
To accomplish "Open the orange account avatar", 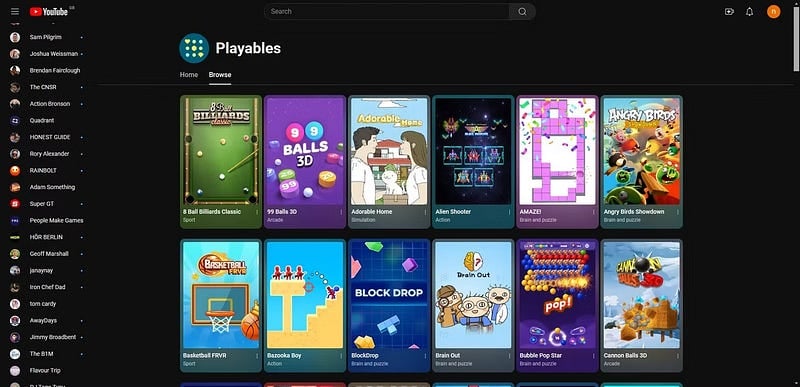I will point(773,12).
